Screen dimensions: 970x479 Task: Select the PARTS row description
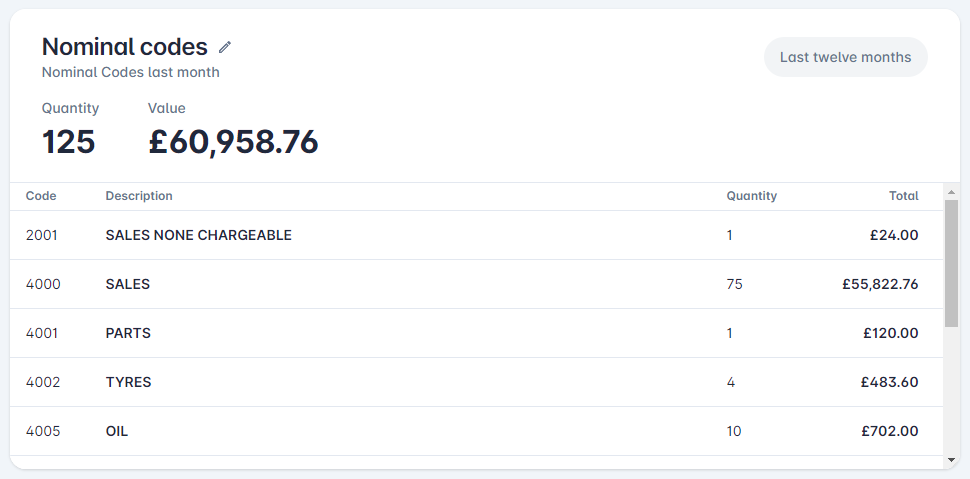[x=128, y=333]
